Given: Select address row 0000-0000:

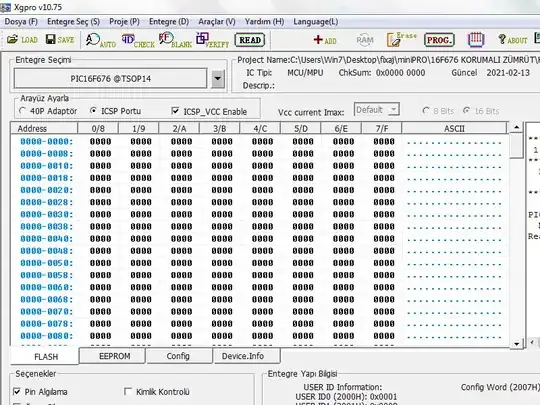Looking at the screenshot, I should coord(46,142).
